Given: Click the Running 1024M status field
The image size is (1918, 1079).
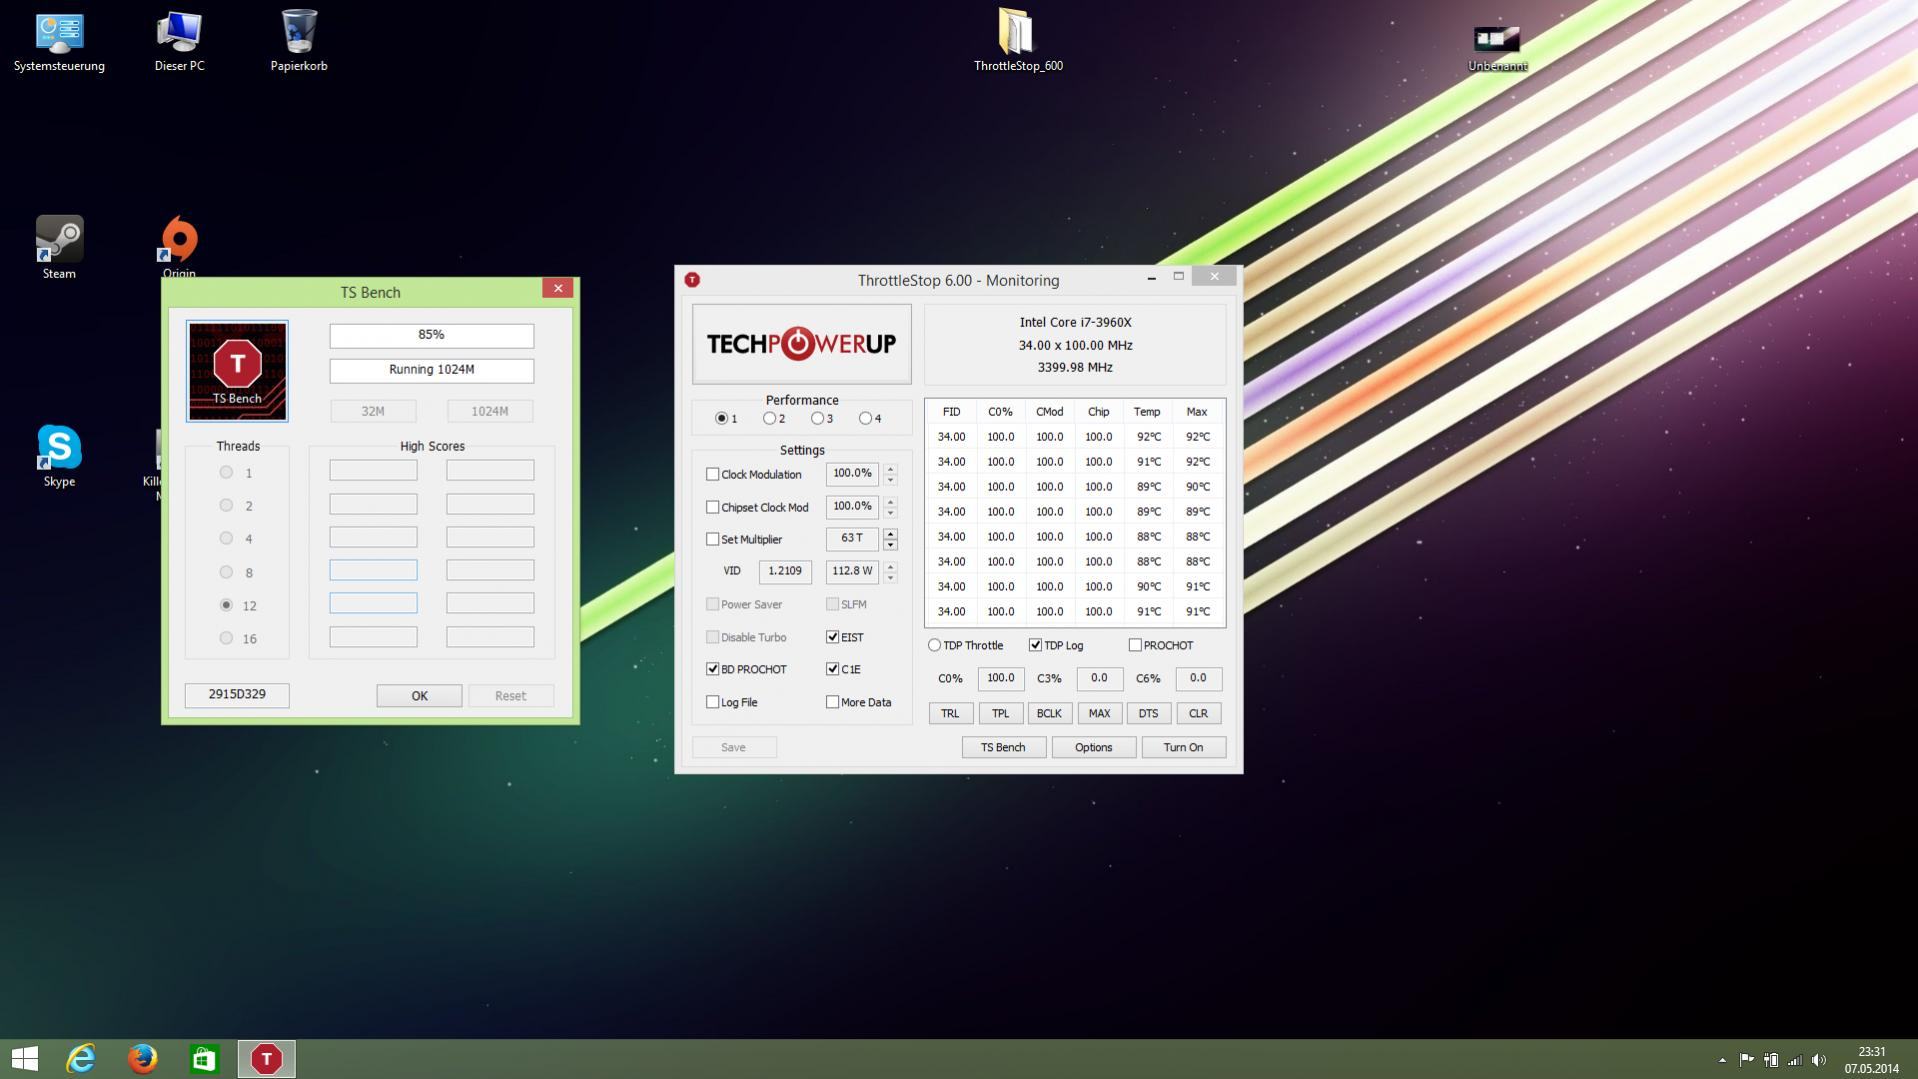Looking at the screenshot, I should pos(431,370).
